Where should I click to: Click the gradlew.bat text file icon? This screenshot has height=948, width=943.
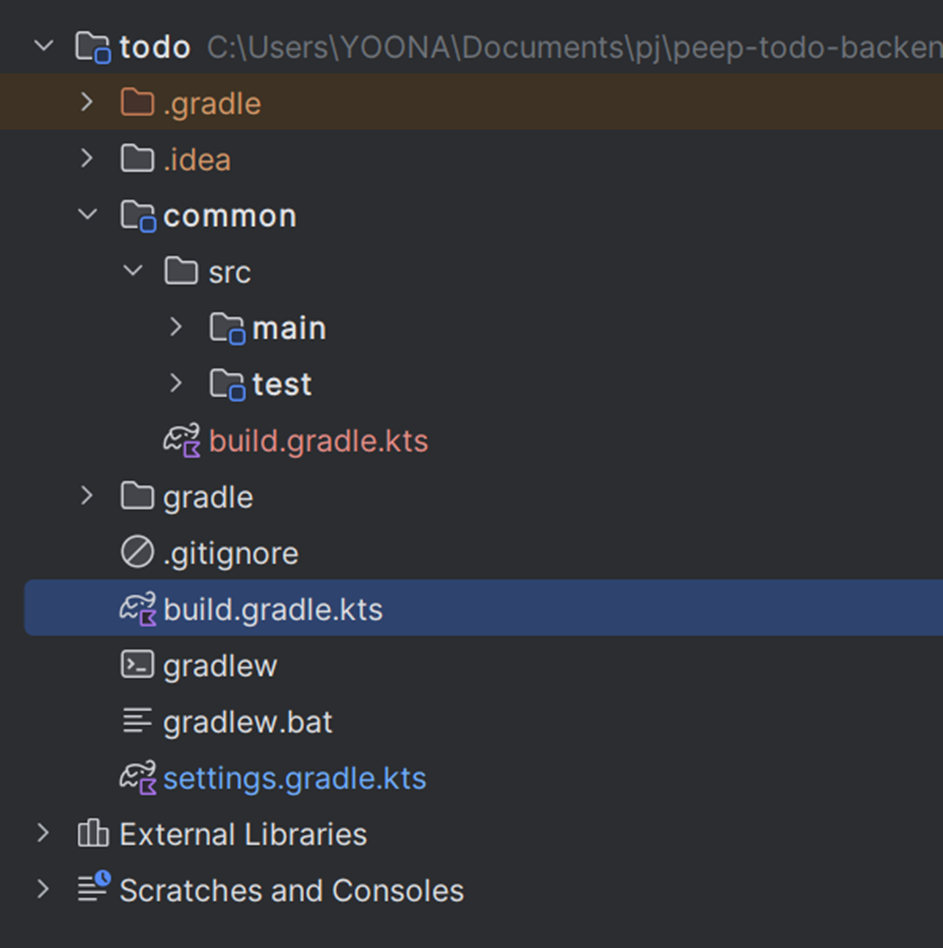tap(137, 721)
